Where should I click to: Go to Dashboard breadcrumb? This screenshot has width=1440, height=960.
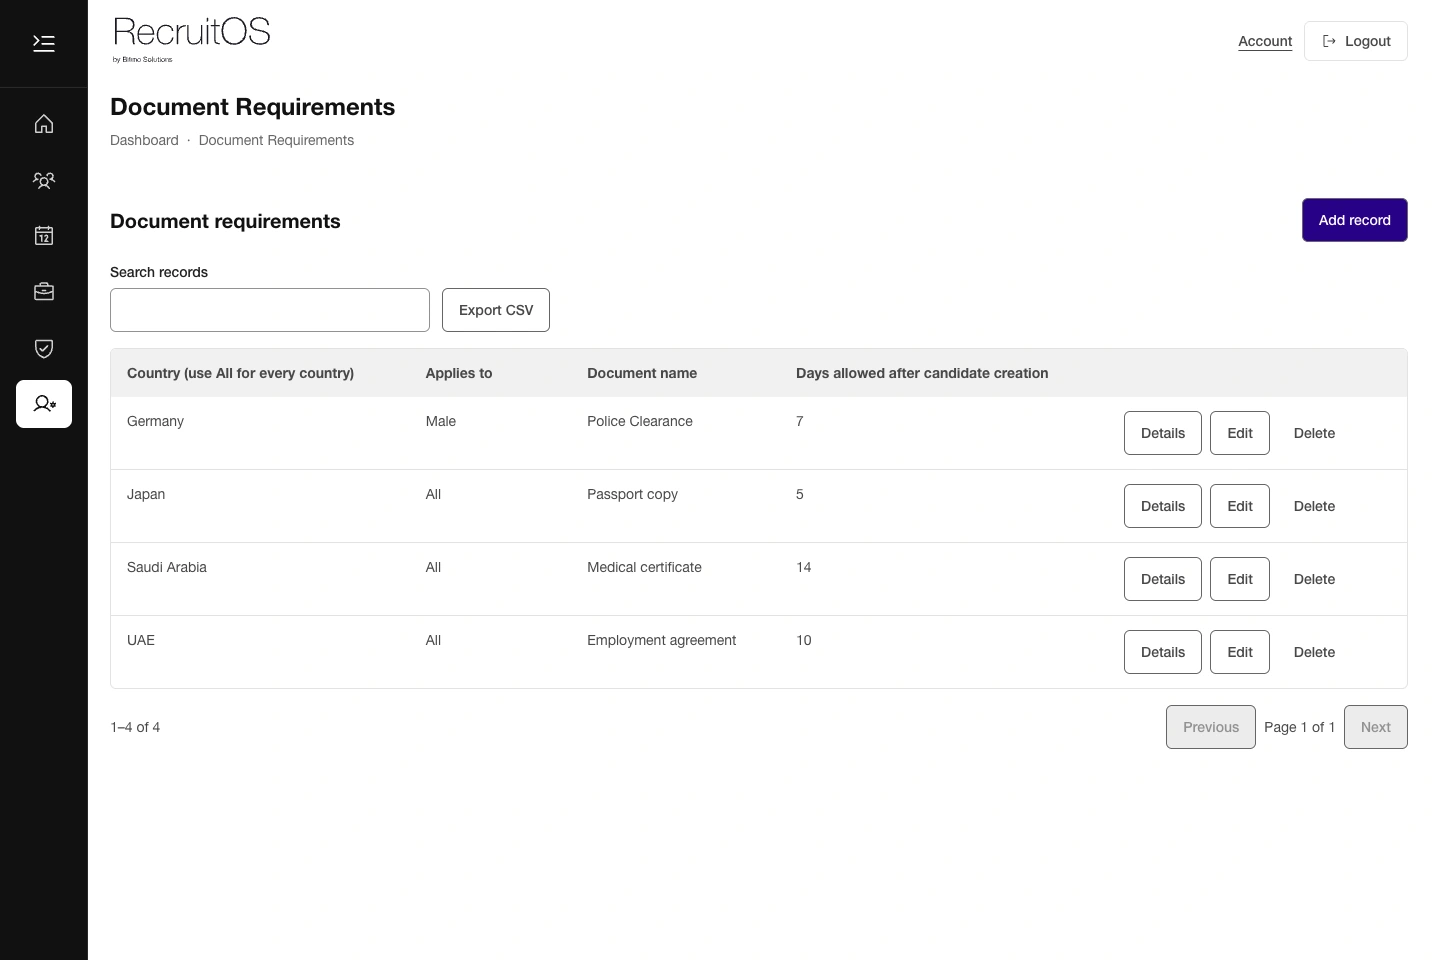coord(144,140)
